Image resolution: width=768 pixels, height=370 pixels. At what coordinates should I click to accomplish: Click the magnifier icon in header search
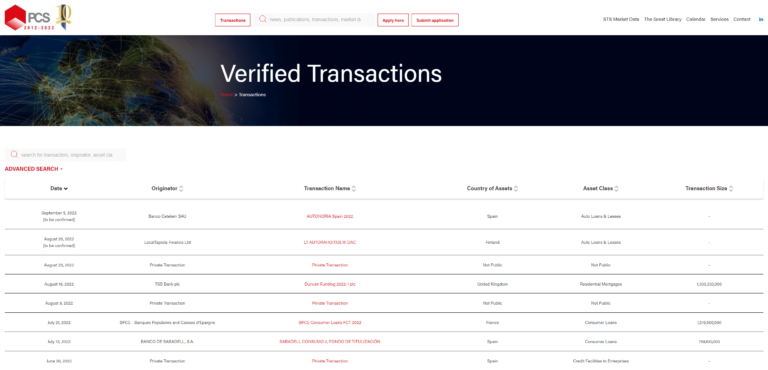point(262,20)
